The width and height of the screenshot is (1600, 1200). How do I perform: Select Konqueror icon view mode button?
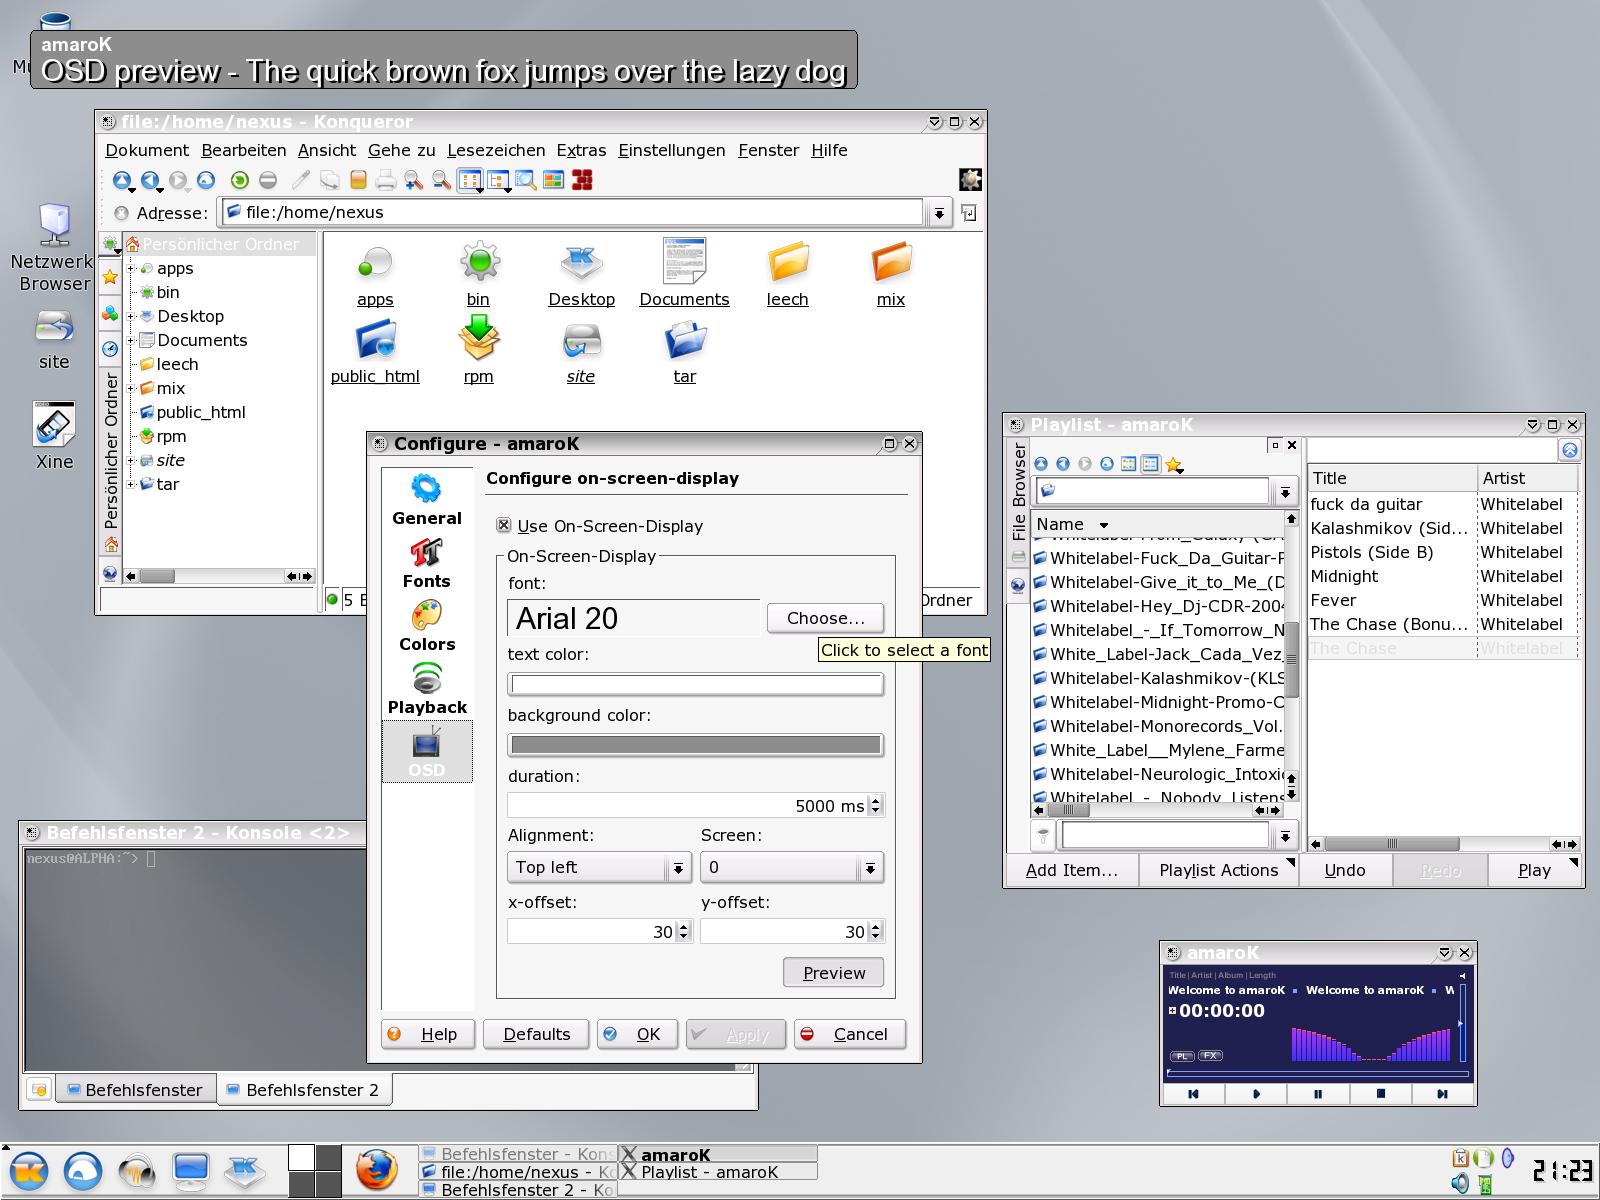(469, 180)
